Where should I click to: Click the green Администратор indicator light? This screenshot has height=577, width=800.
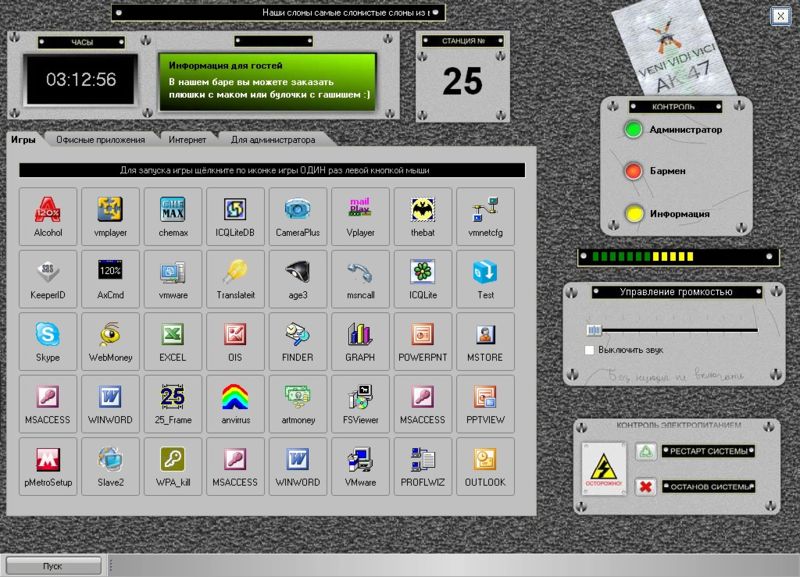click(633, 129)
